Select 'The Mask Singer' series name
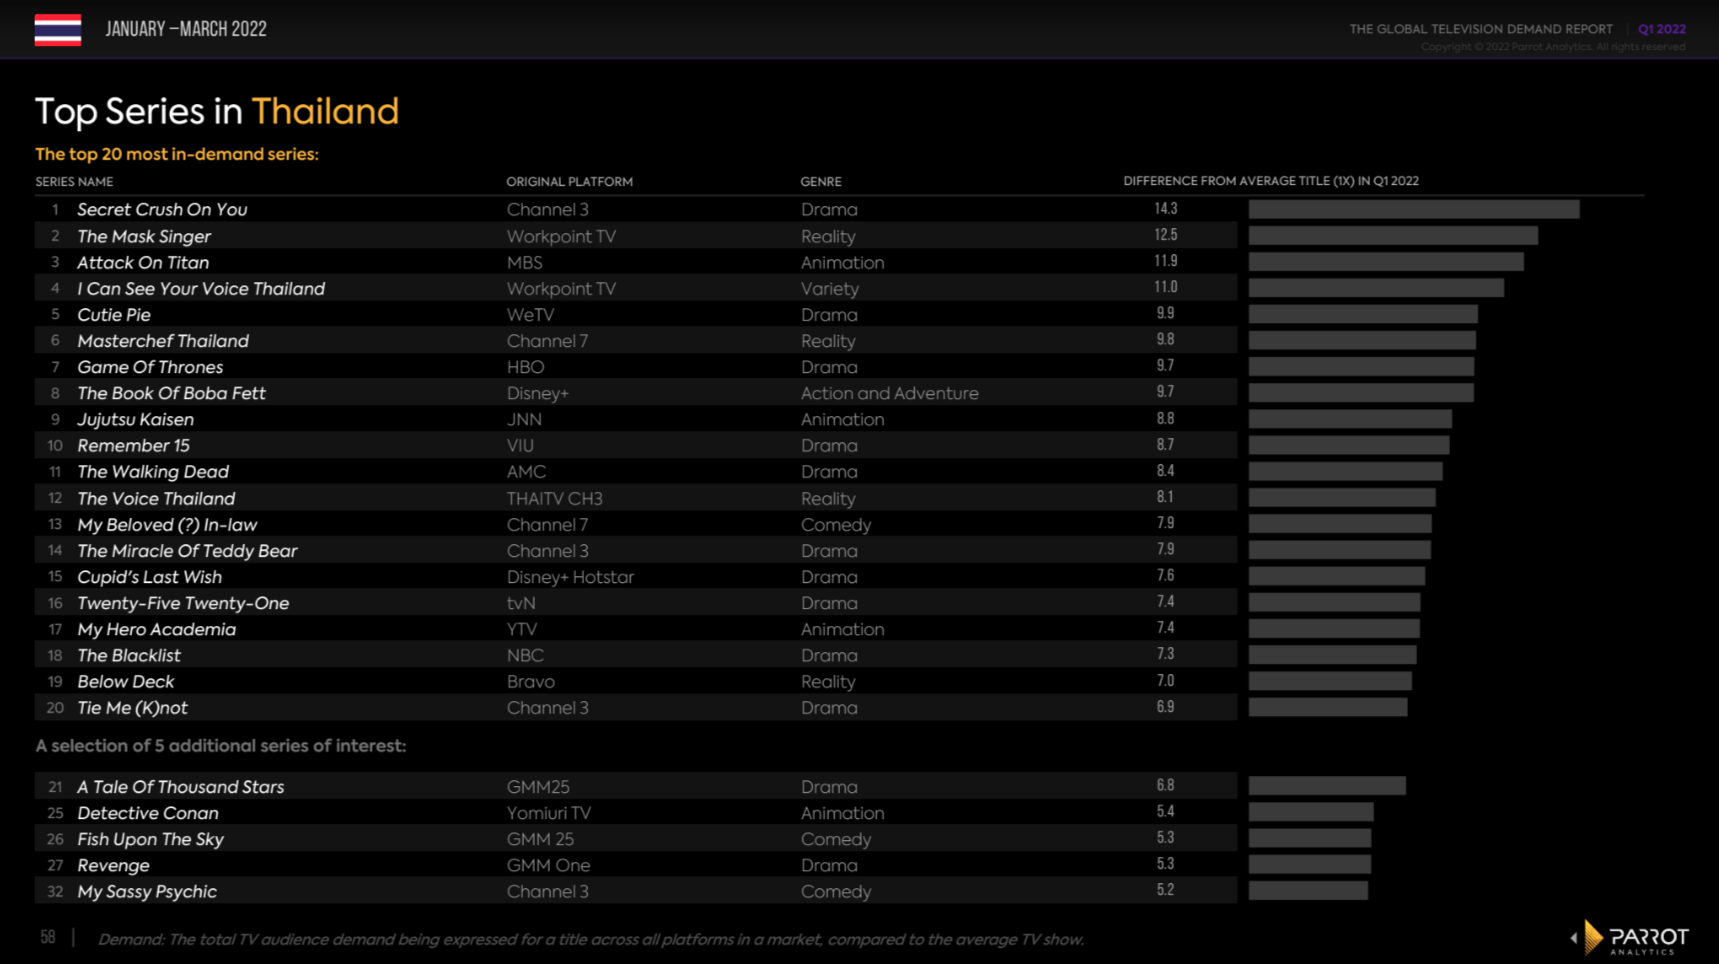 [144, 236]
